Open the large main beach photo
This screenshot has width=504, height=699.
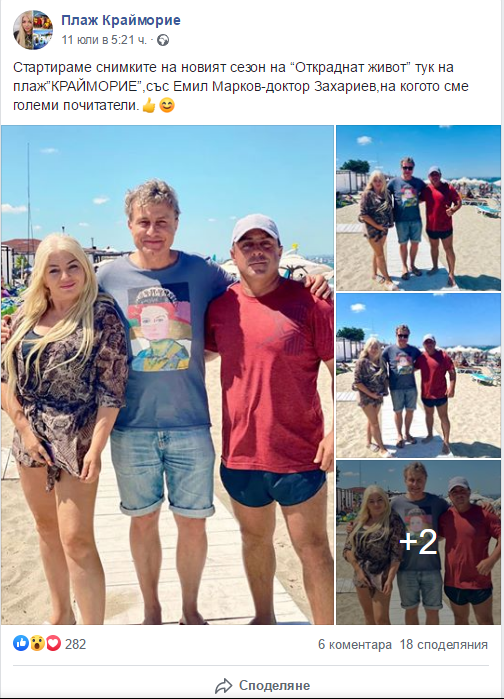click(x=167, y=375)
